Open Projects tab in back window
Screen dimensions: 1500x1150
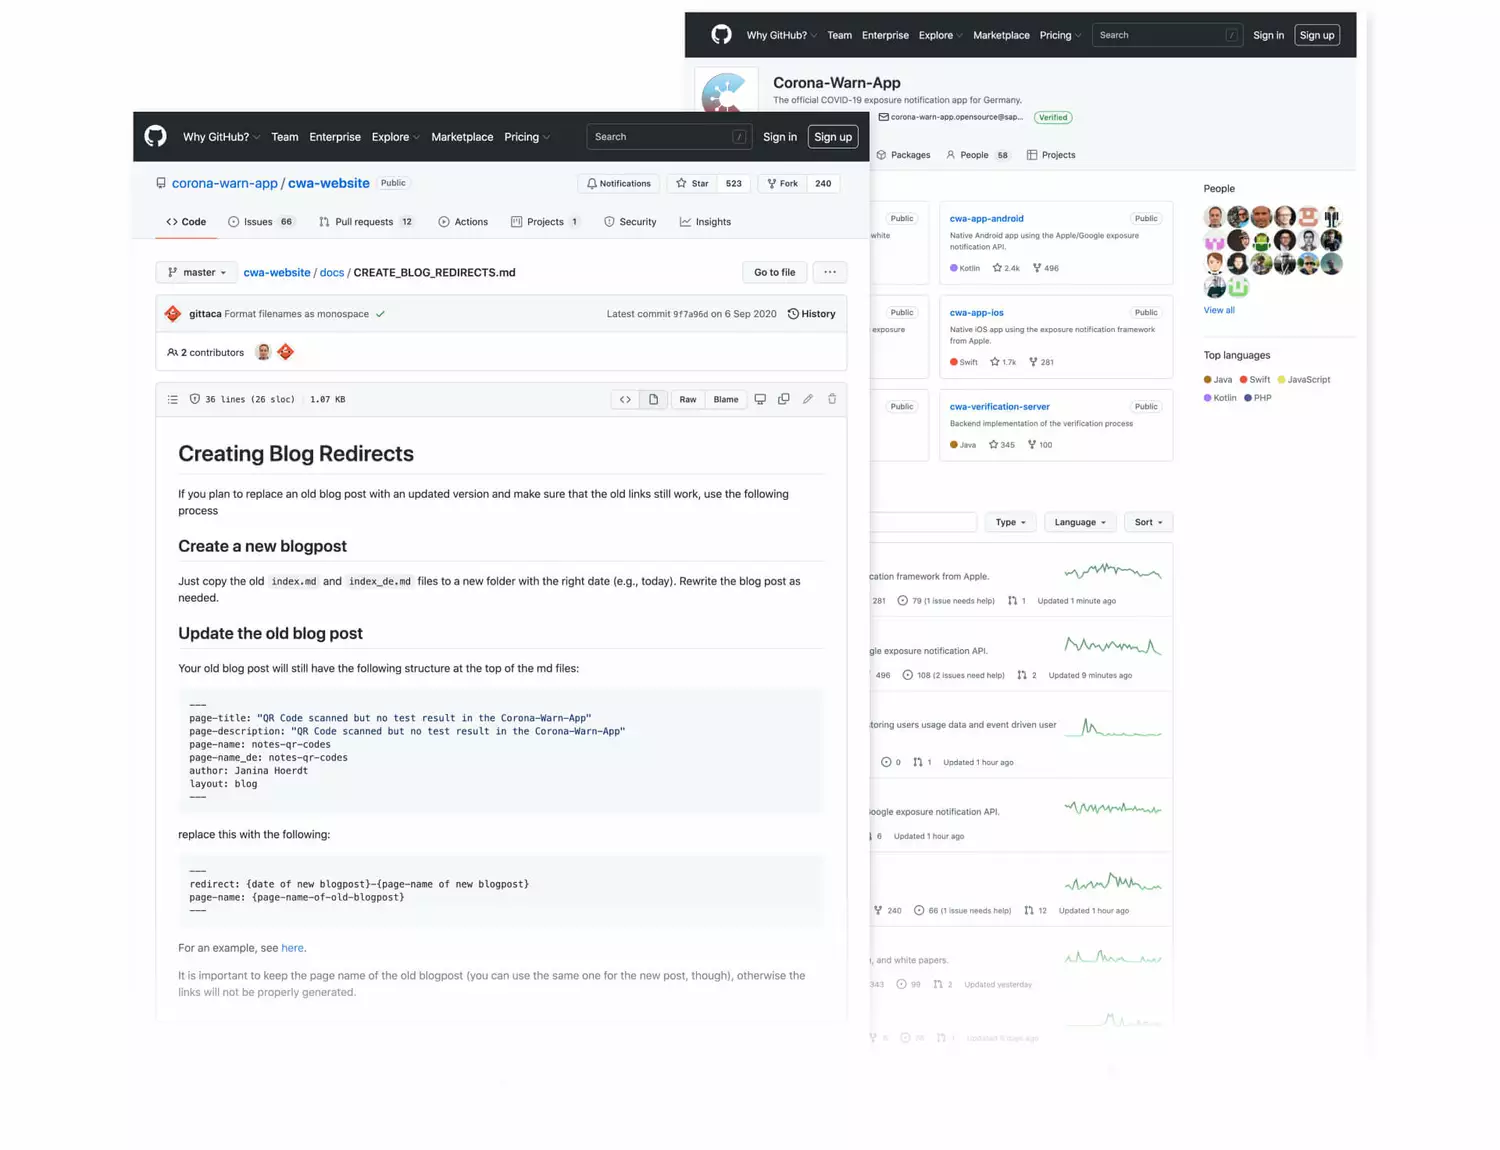tap(1051, 155)
